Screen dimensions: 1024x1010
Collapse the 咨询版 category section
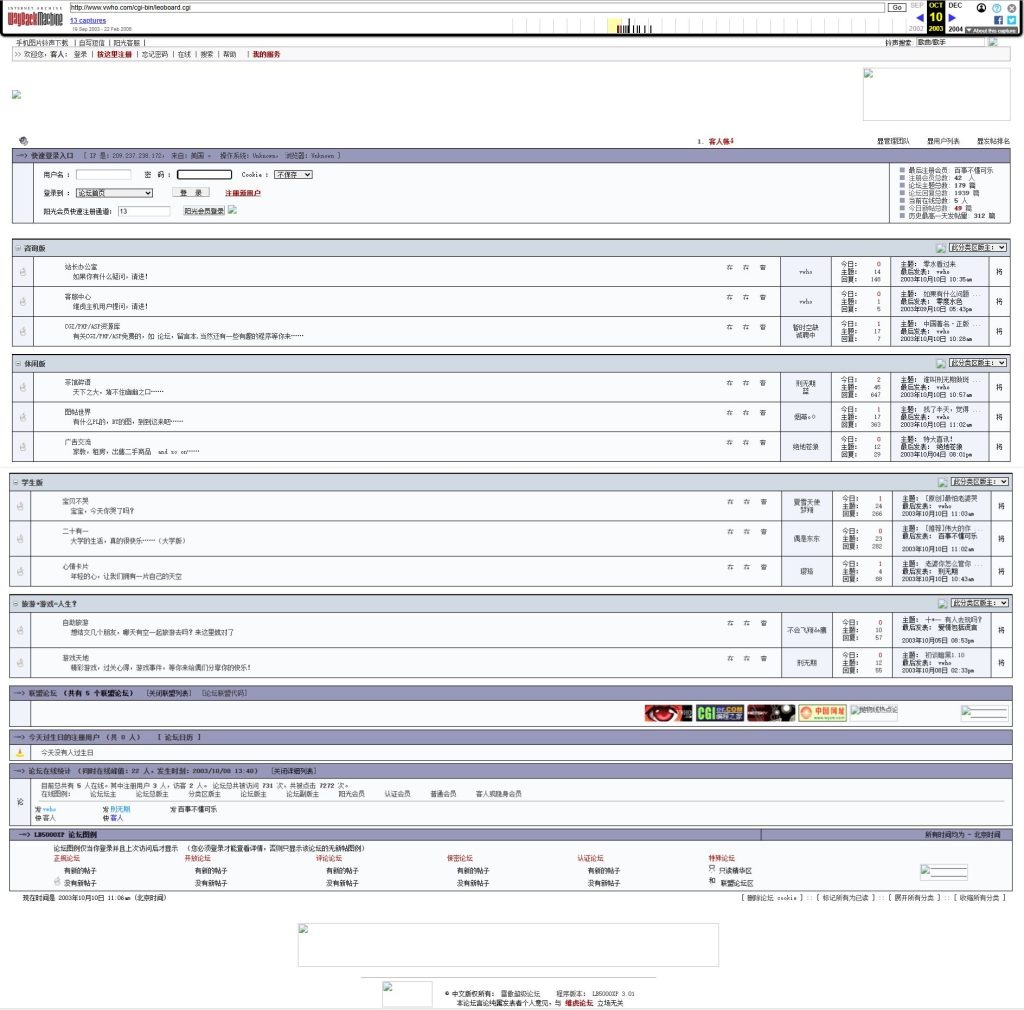click(18, 248)
